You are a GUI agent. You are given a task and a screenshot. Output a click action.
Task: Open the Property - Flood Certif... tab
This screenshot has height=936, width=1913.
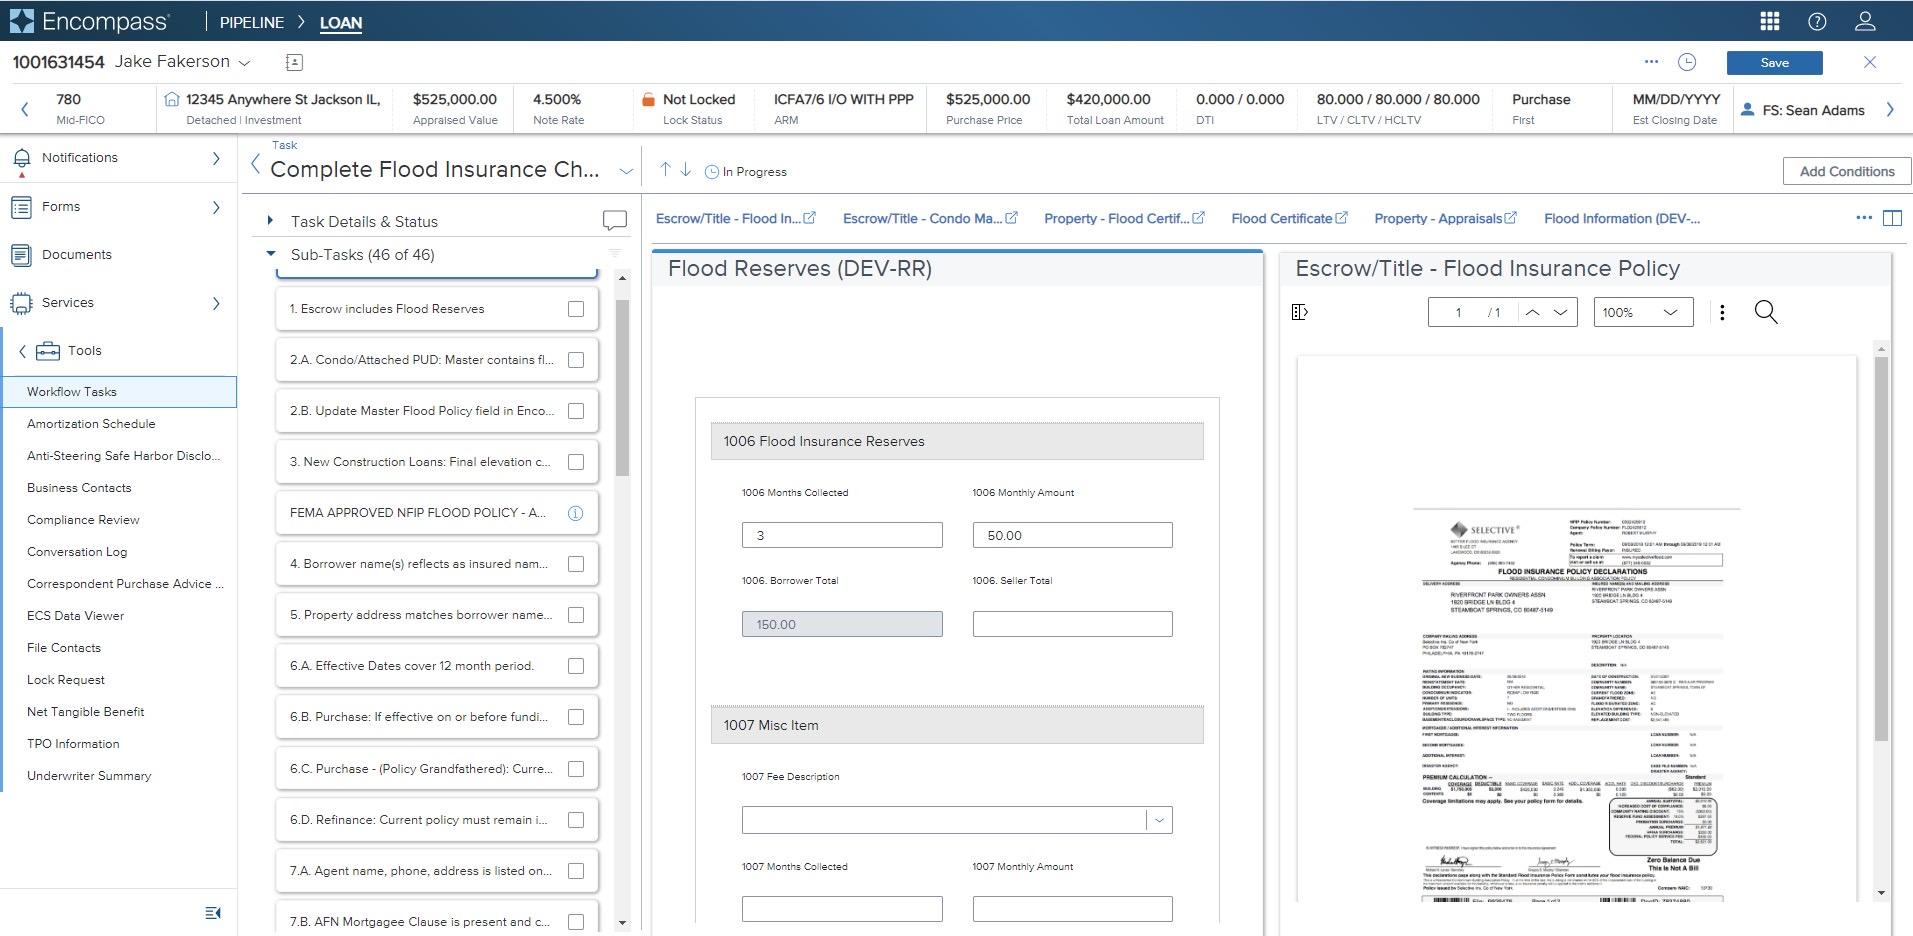(x=1124, y=218)
